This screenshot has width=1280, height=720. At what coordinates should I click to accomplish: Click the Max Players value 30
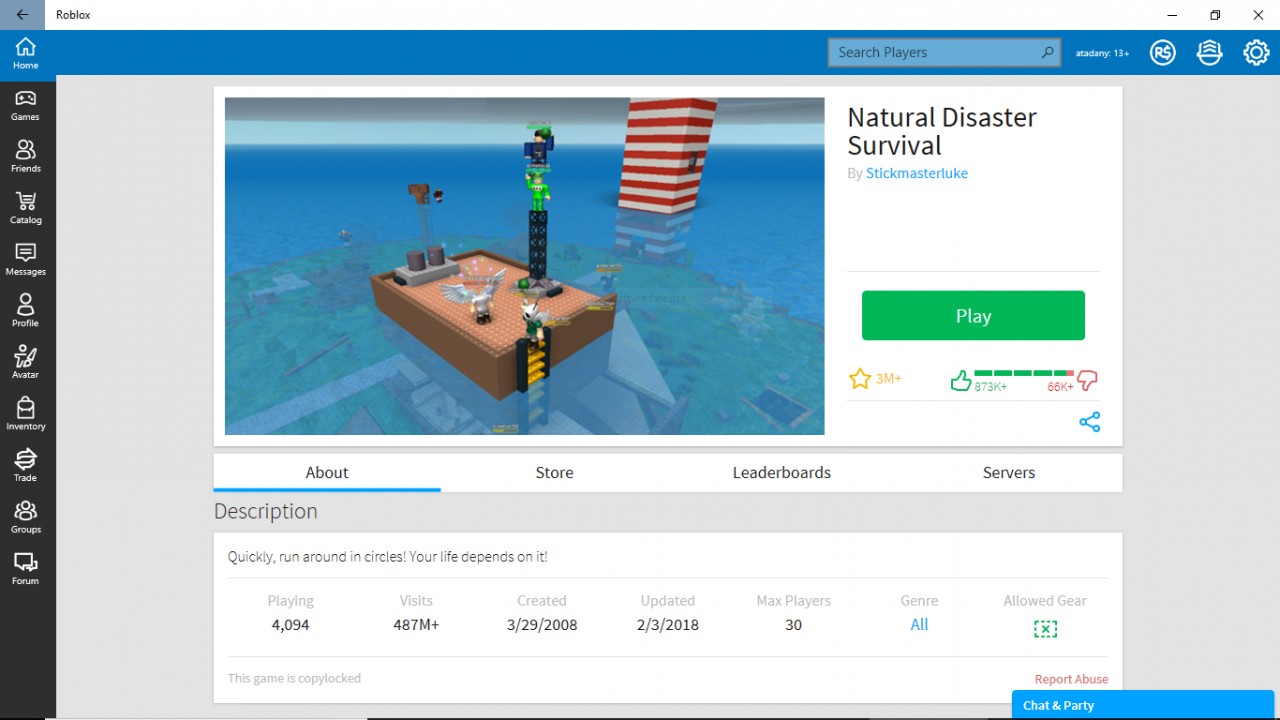coord(793,625)
